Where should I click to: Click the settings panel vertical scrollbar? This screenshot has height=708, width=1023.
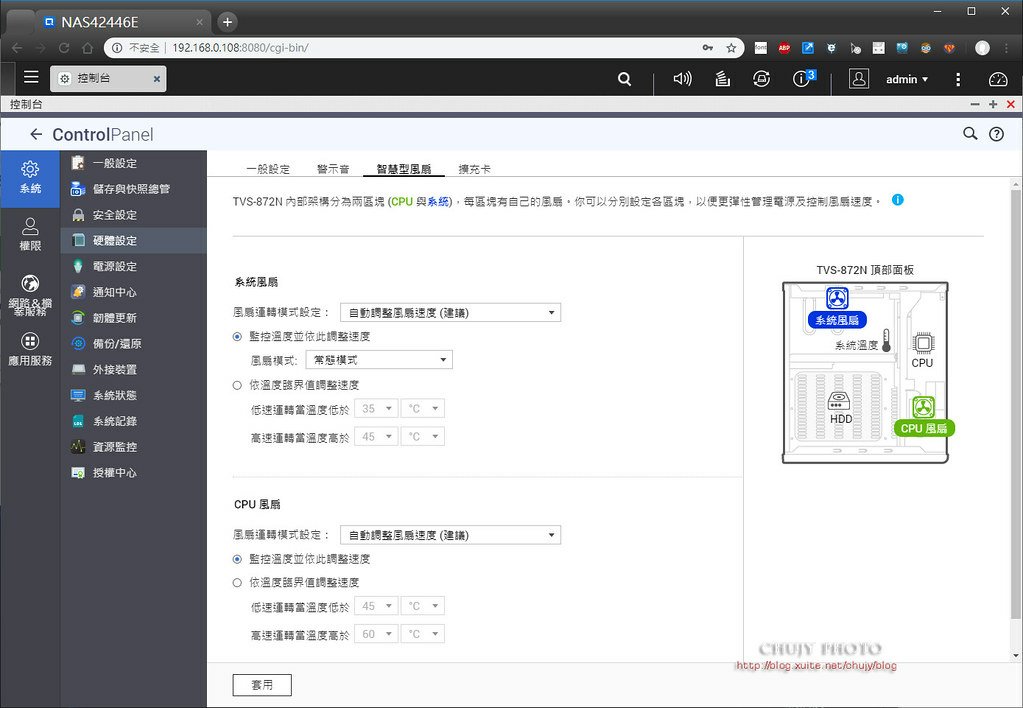pos(1016,405)
